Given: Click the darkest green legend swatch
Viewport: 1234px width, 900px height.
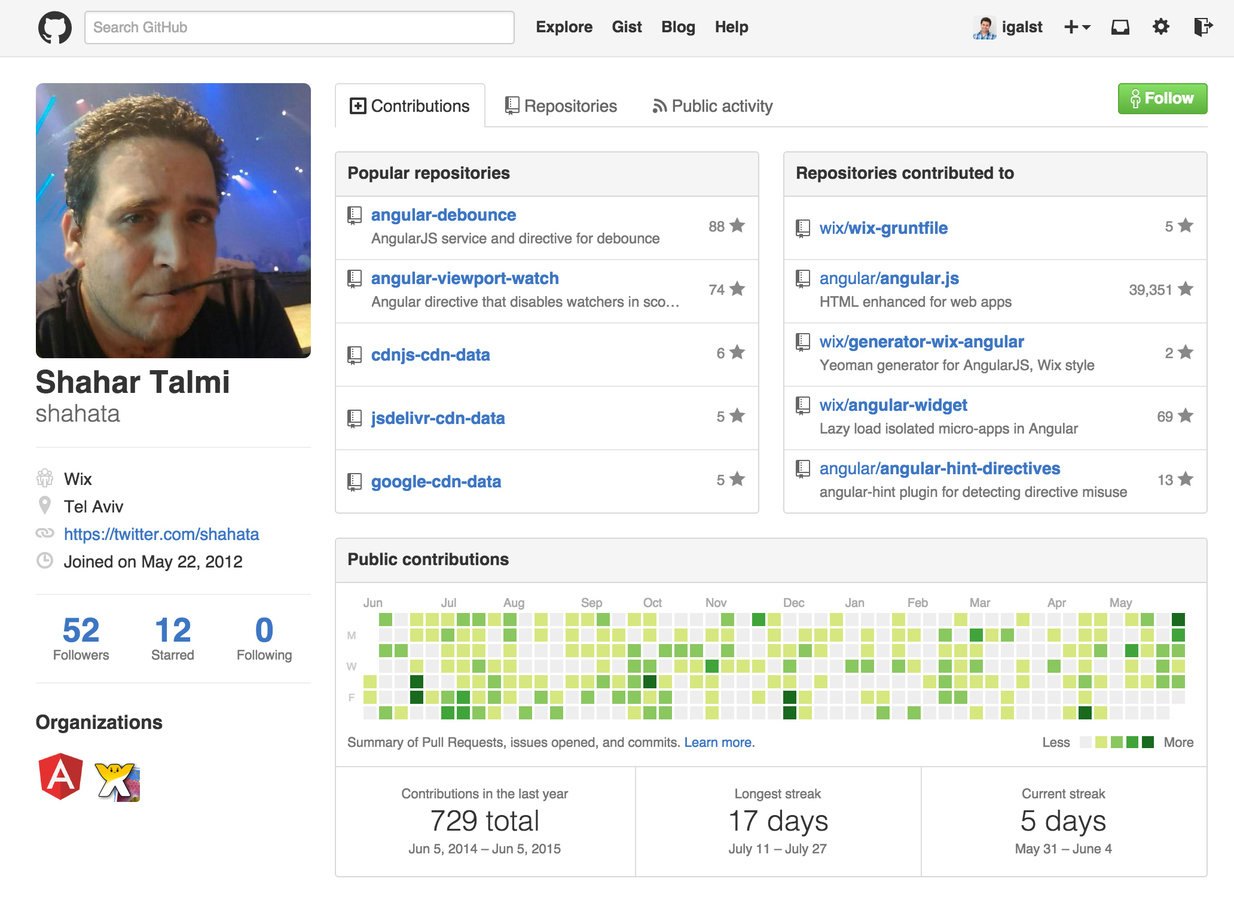Looking at the screenshot, I should (1148, 742).
